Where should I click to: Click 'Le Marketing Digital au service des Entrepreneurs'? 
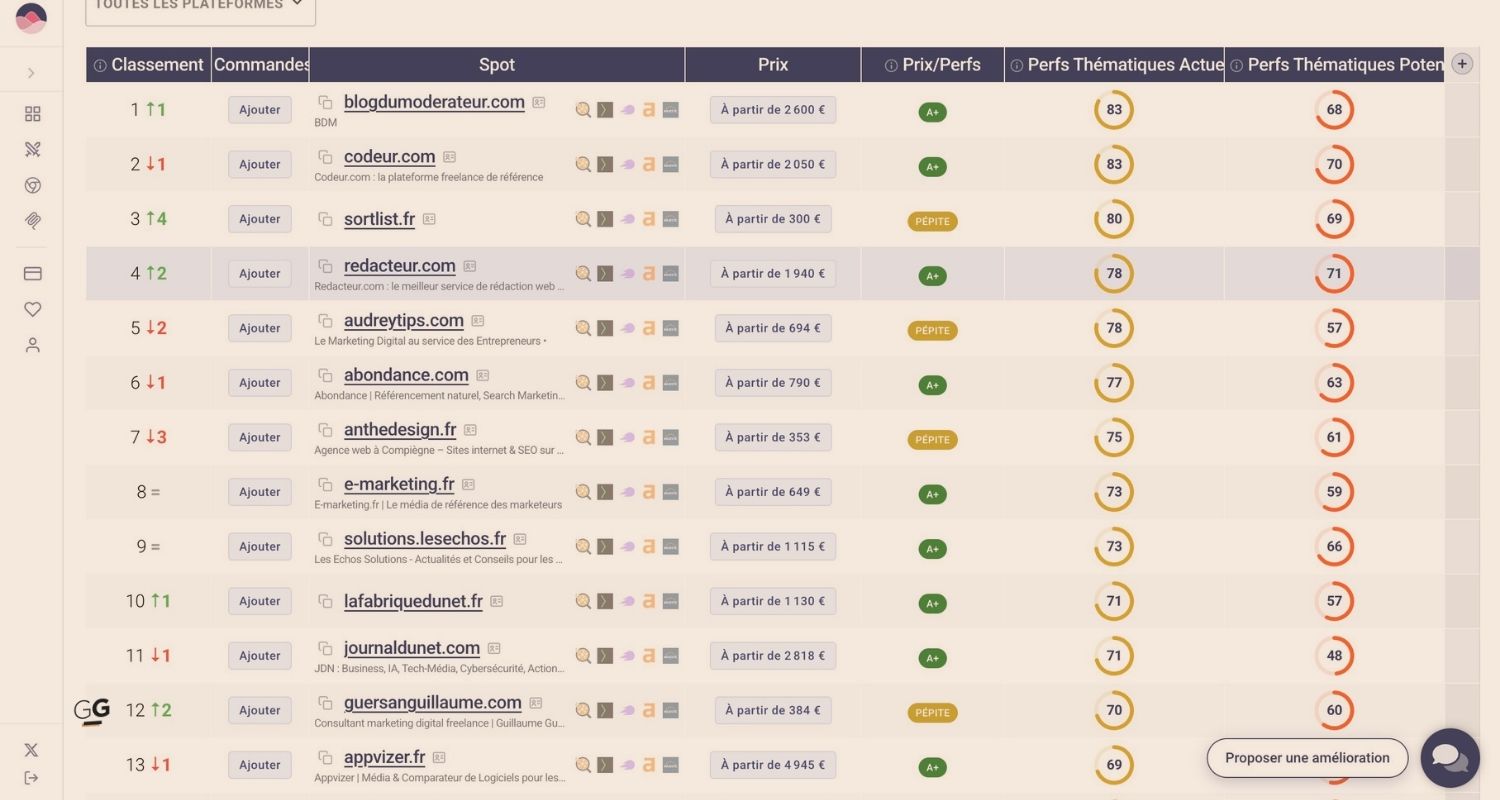click(429, 341)
